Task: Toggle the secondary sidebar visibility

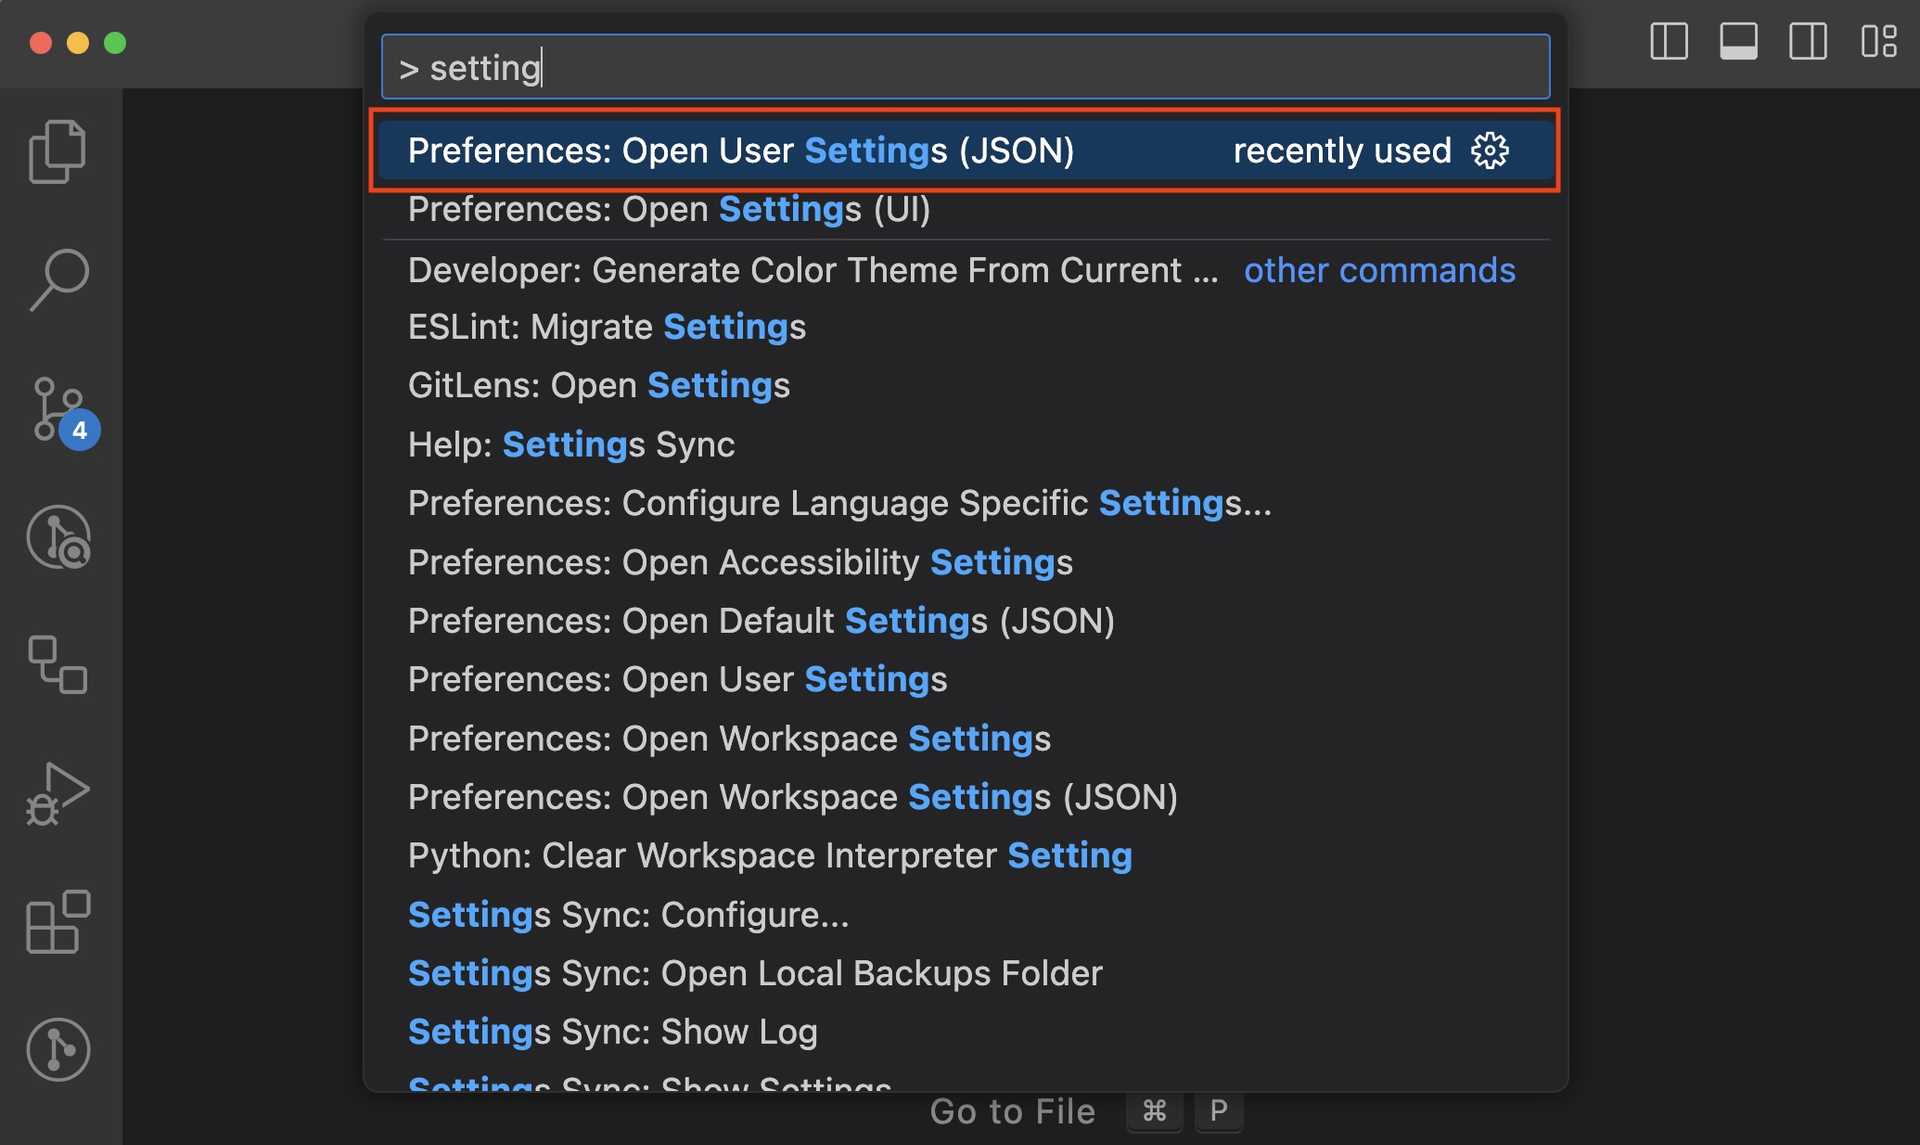Action: tap(1808, 42)
